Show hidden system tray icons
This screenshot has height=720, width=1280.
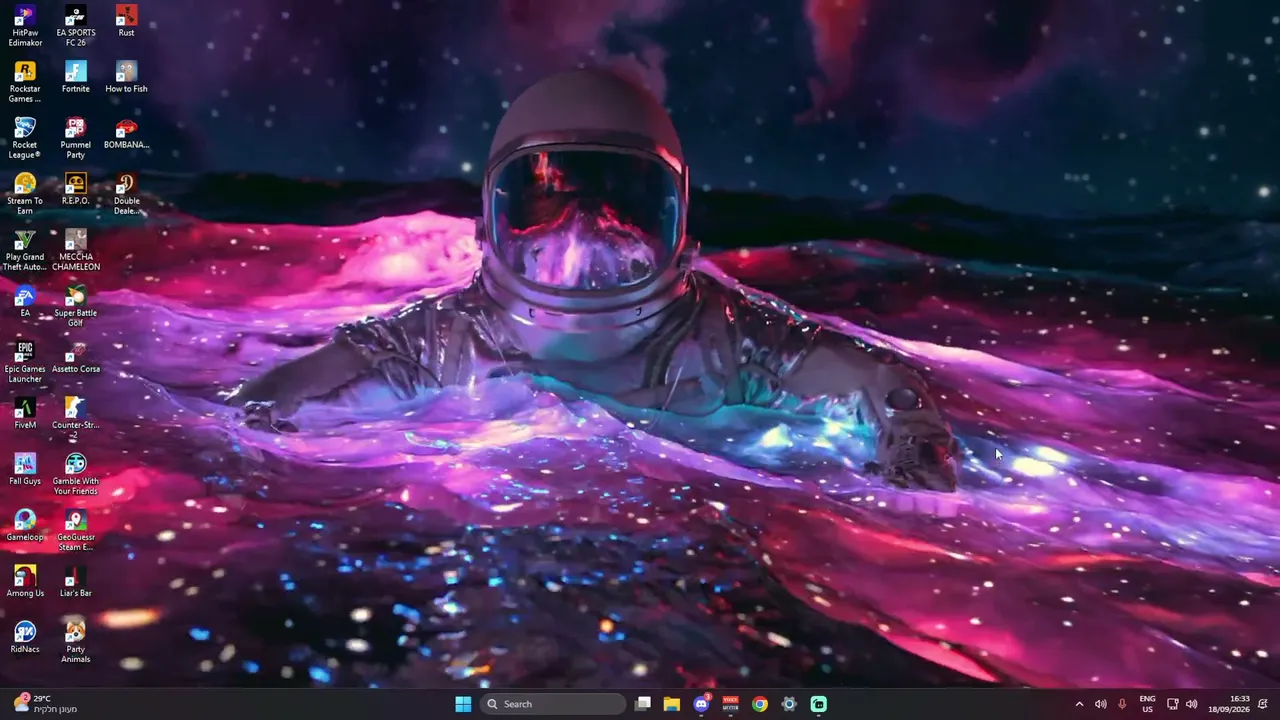(1079, 704)
